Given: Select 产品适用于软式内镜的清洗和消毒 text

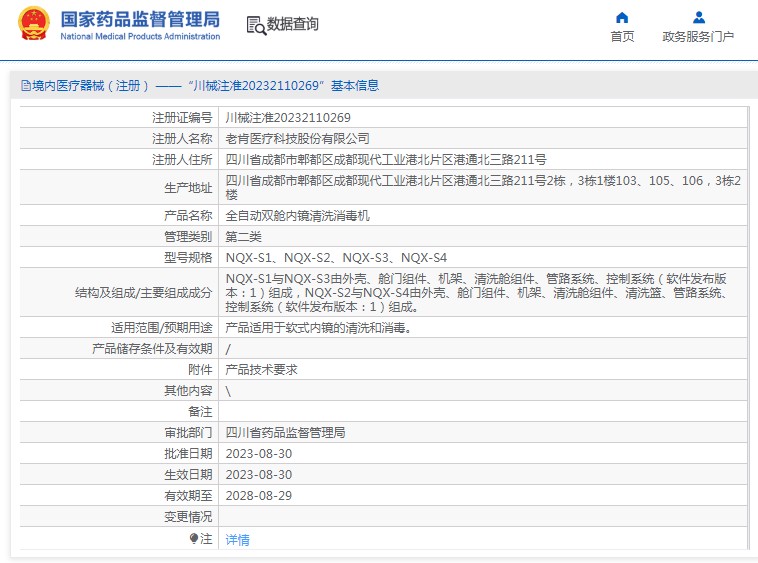Looking at the screenshot, I should [319, 328].
